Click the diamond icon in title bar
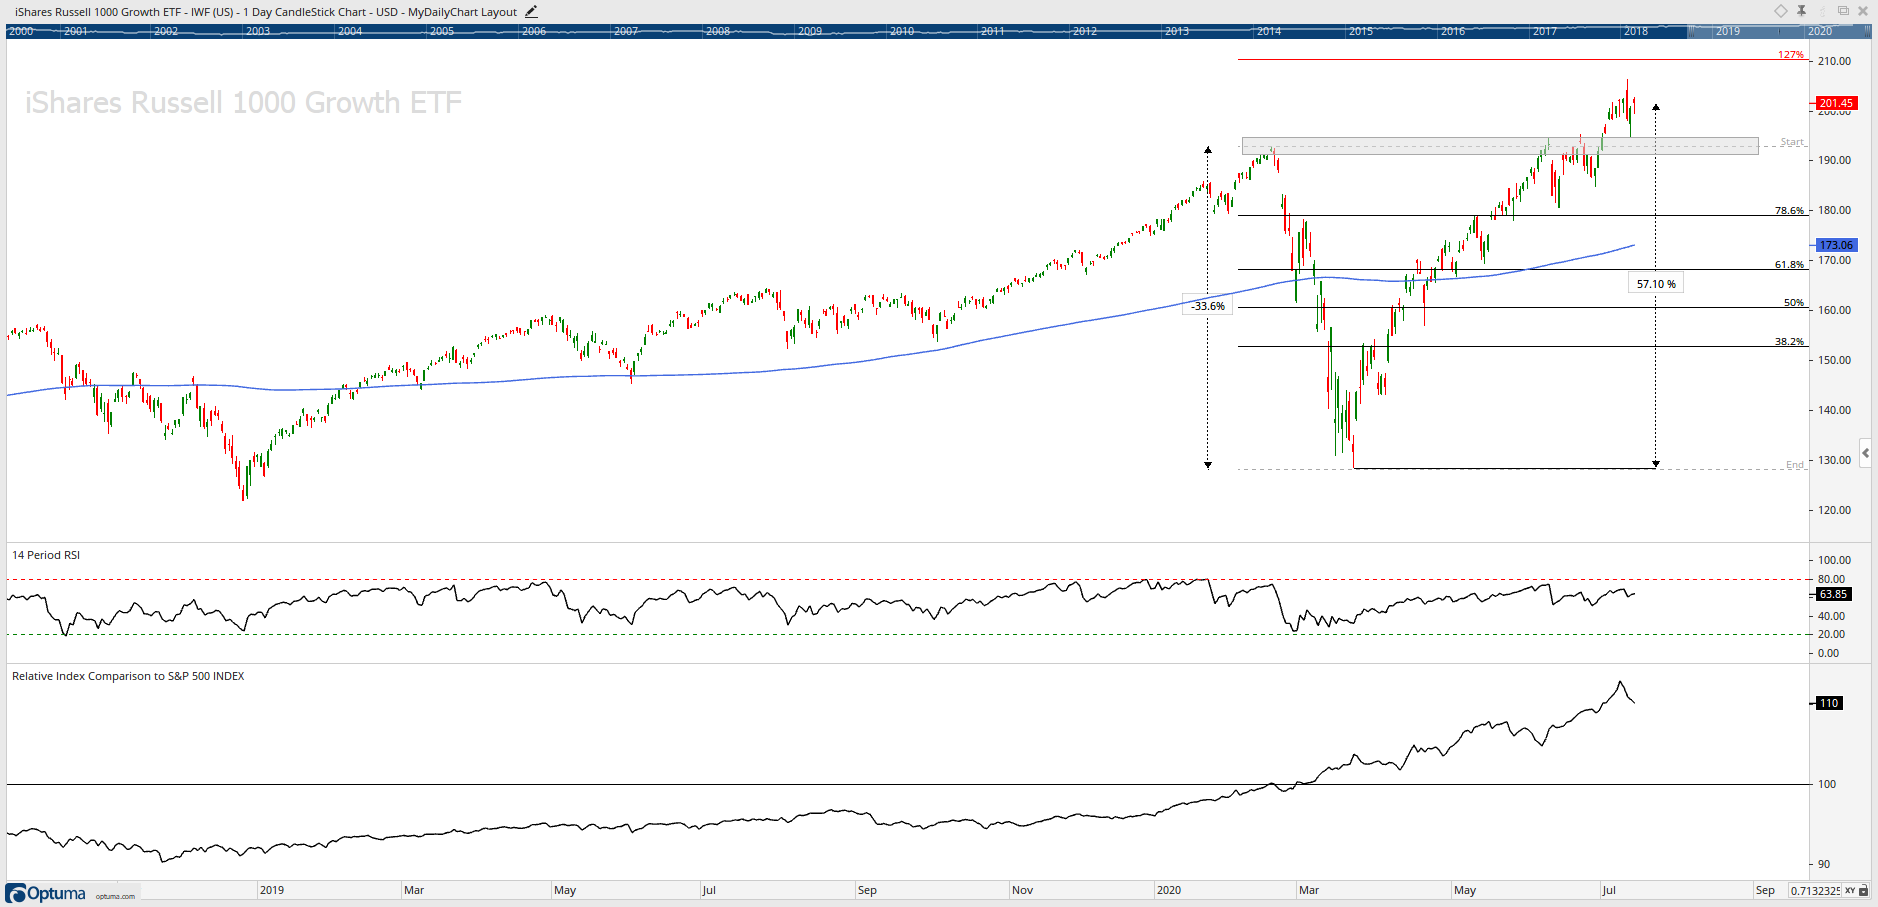 point(1781,11)
